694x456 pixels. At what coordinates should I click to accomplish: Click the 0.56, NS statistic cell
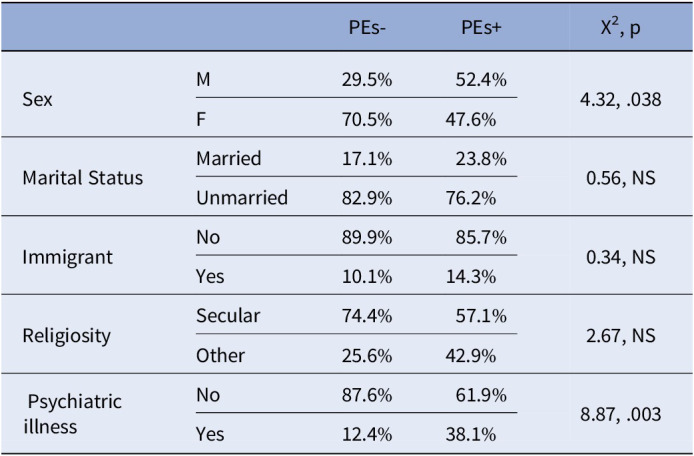point(621,178)
